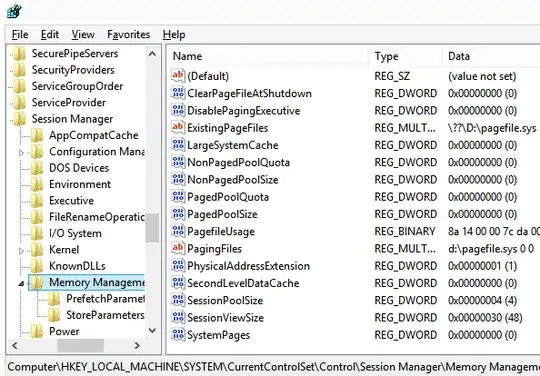Click the ExistingPageFiles string icon
Screen dimensions: 540x376
178,127
